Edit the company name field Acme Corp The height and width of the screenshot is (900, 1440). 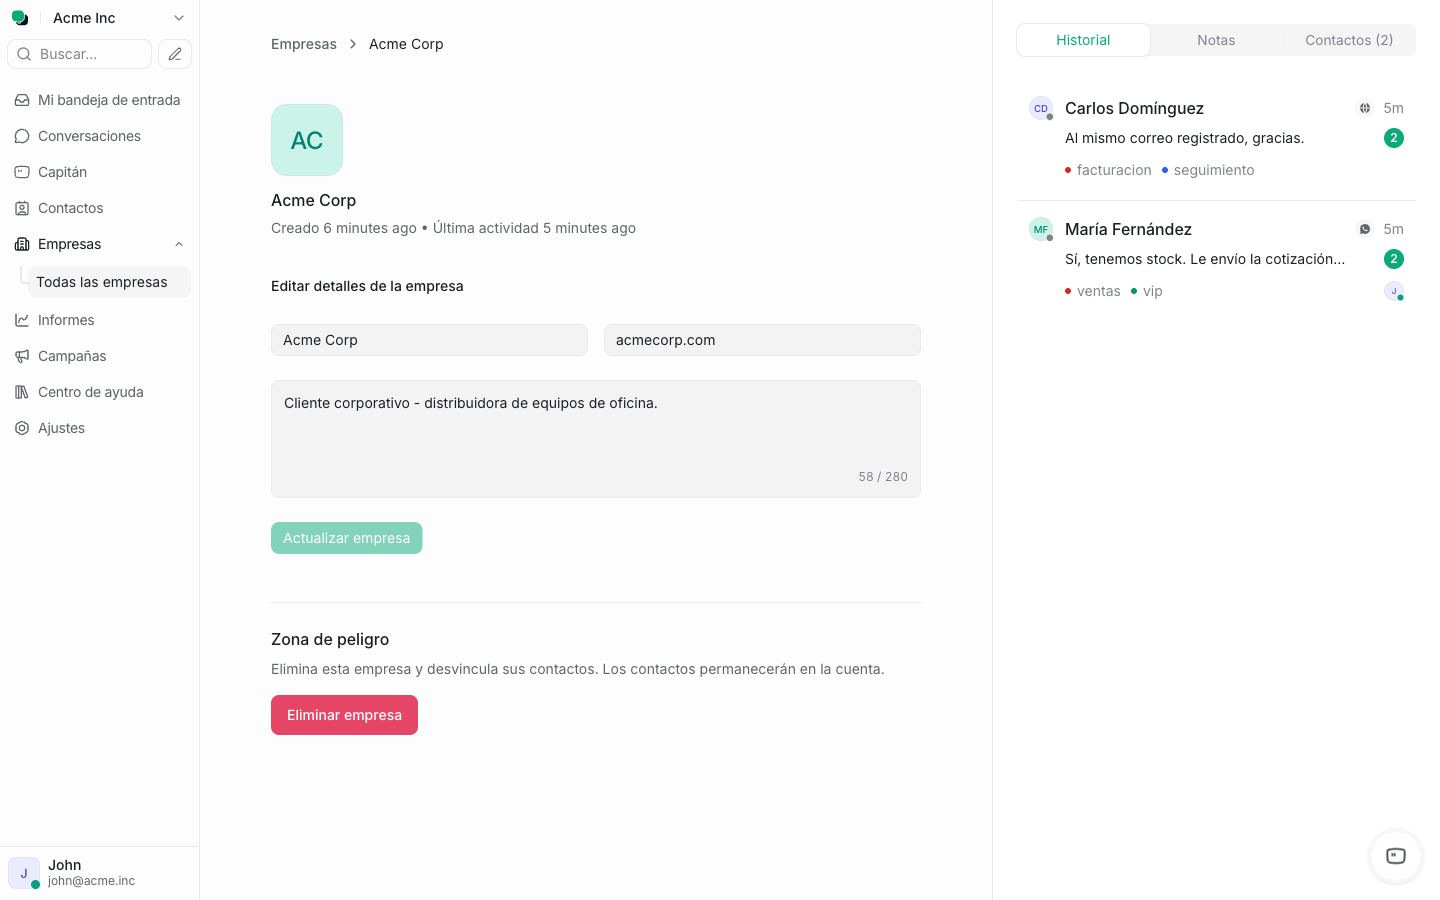pos(429,340)
